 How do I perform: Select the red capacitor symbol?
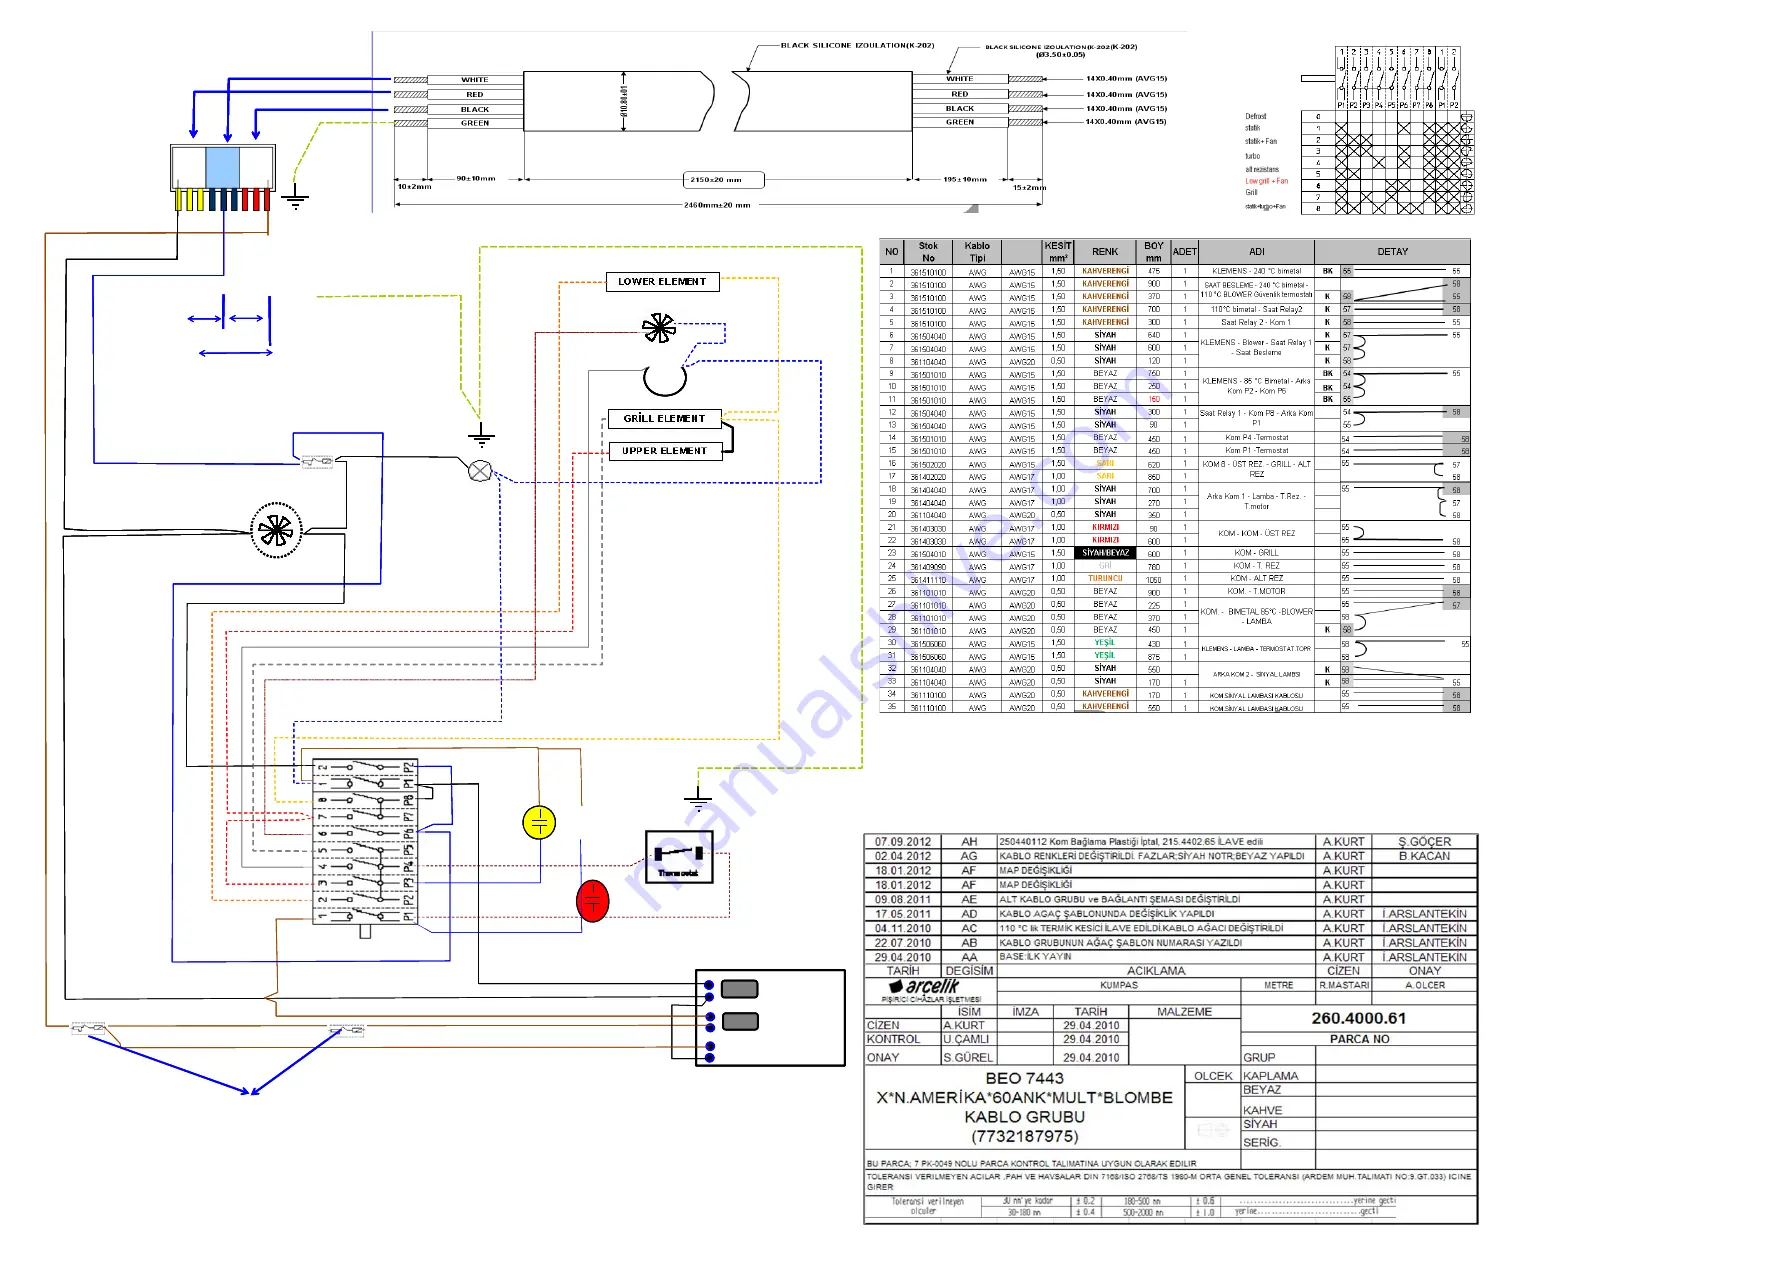pos(593,901)
